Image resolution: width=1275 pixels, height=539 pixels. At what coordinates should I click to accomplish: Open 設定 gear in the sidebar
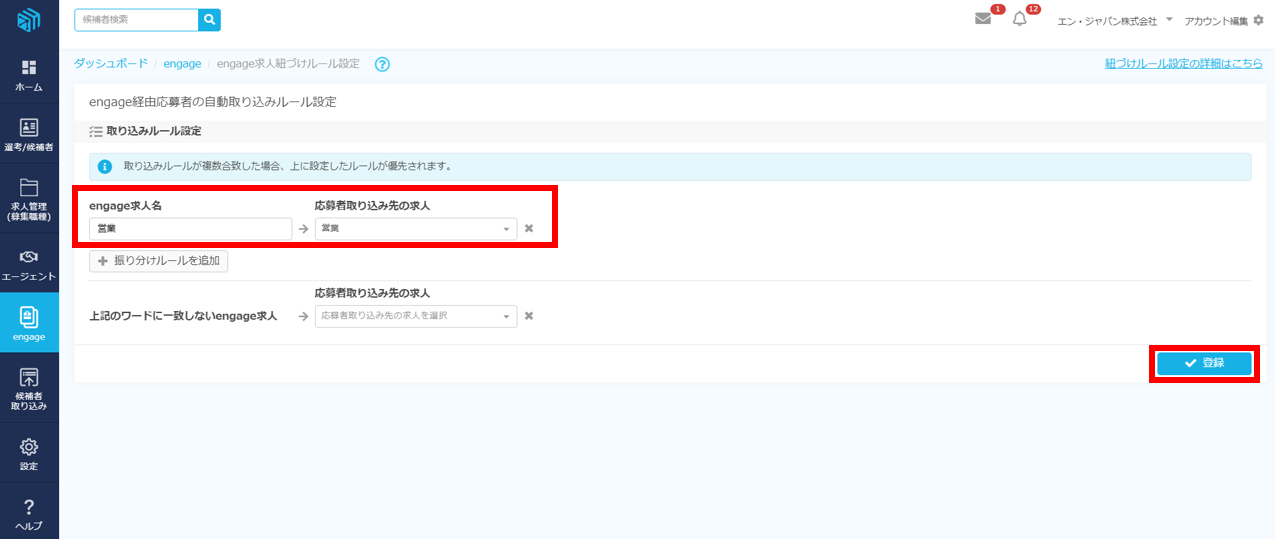29,453
